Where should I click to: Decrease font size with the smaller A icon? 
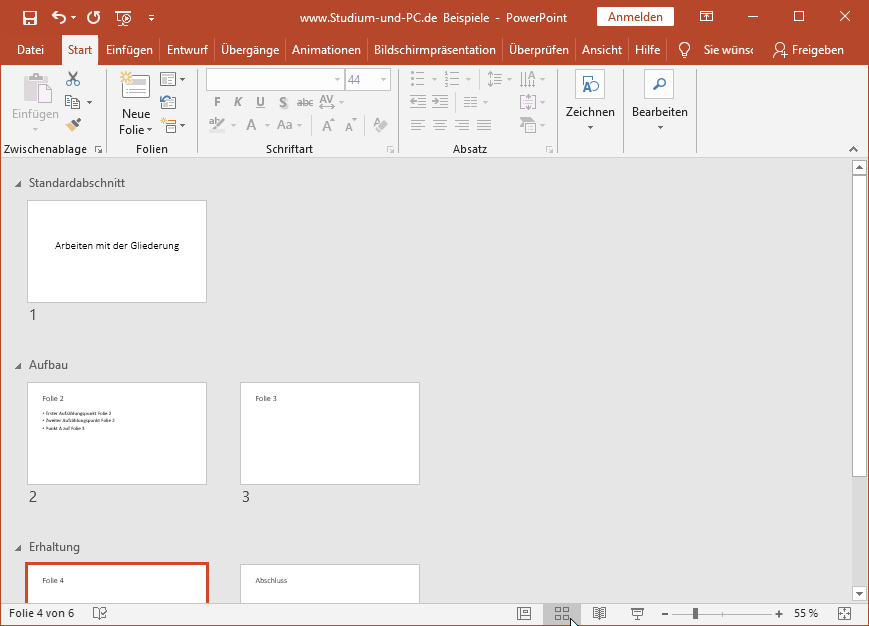(350, 126)
